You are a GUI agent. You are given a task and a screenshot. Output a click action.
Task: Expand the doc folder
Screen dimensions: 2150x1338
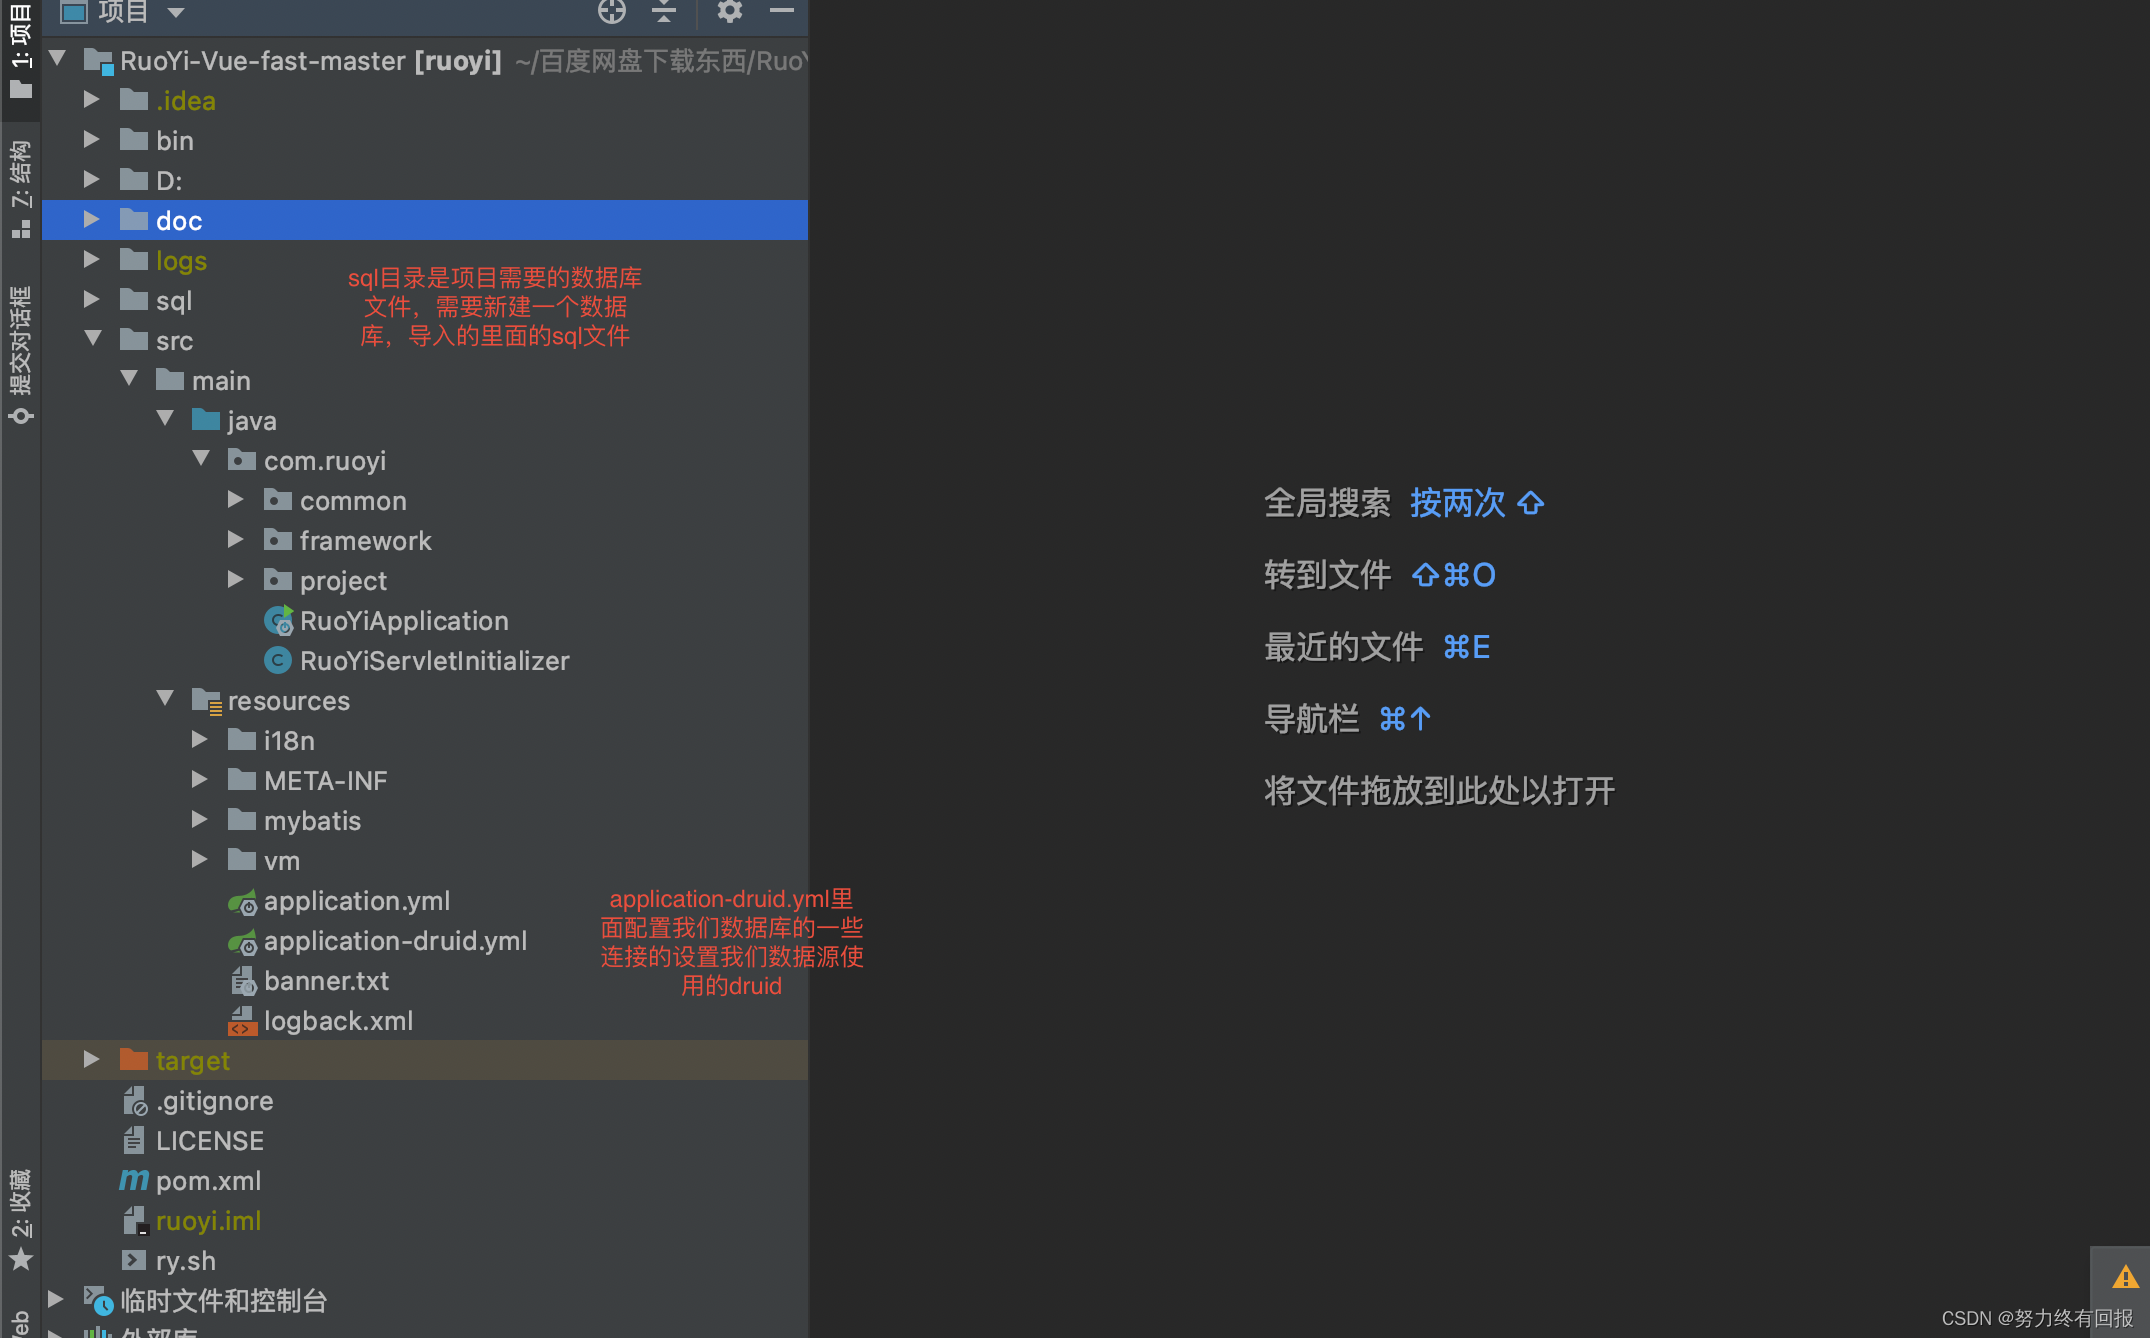[89, 219]
